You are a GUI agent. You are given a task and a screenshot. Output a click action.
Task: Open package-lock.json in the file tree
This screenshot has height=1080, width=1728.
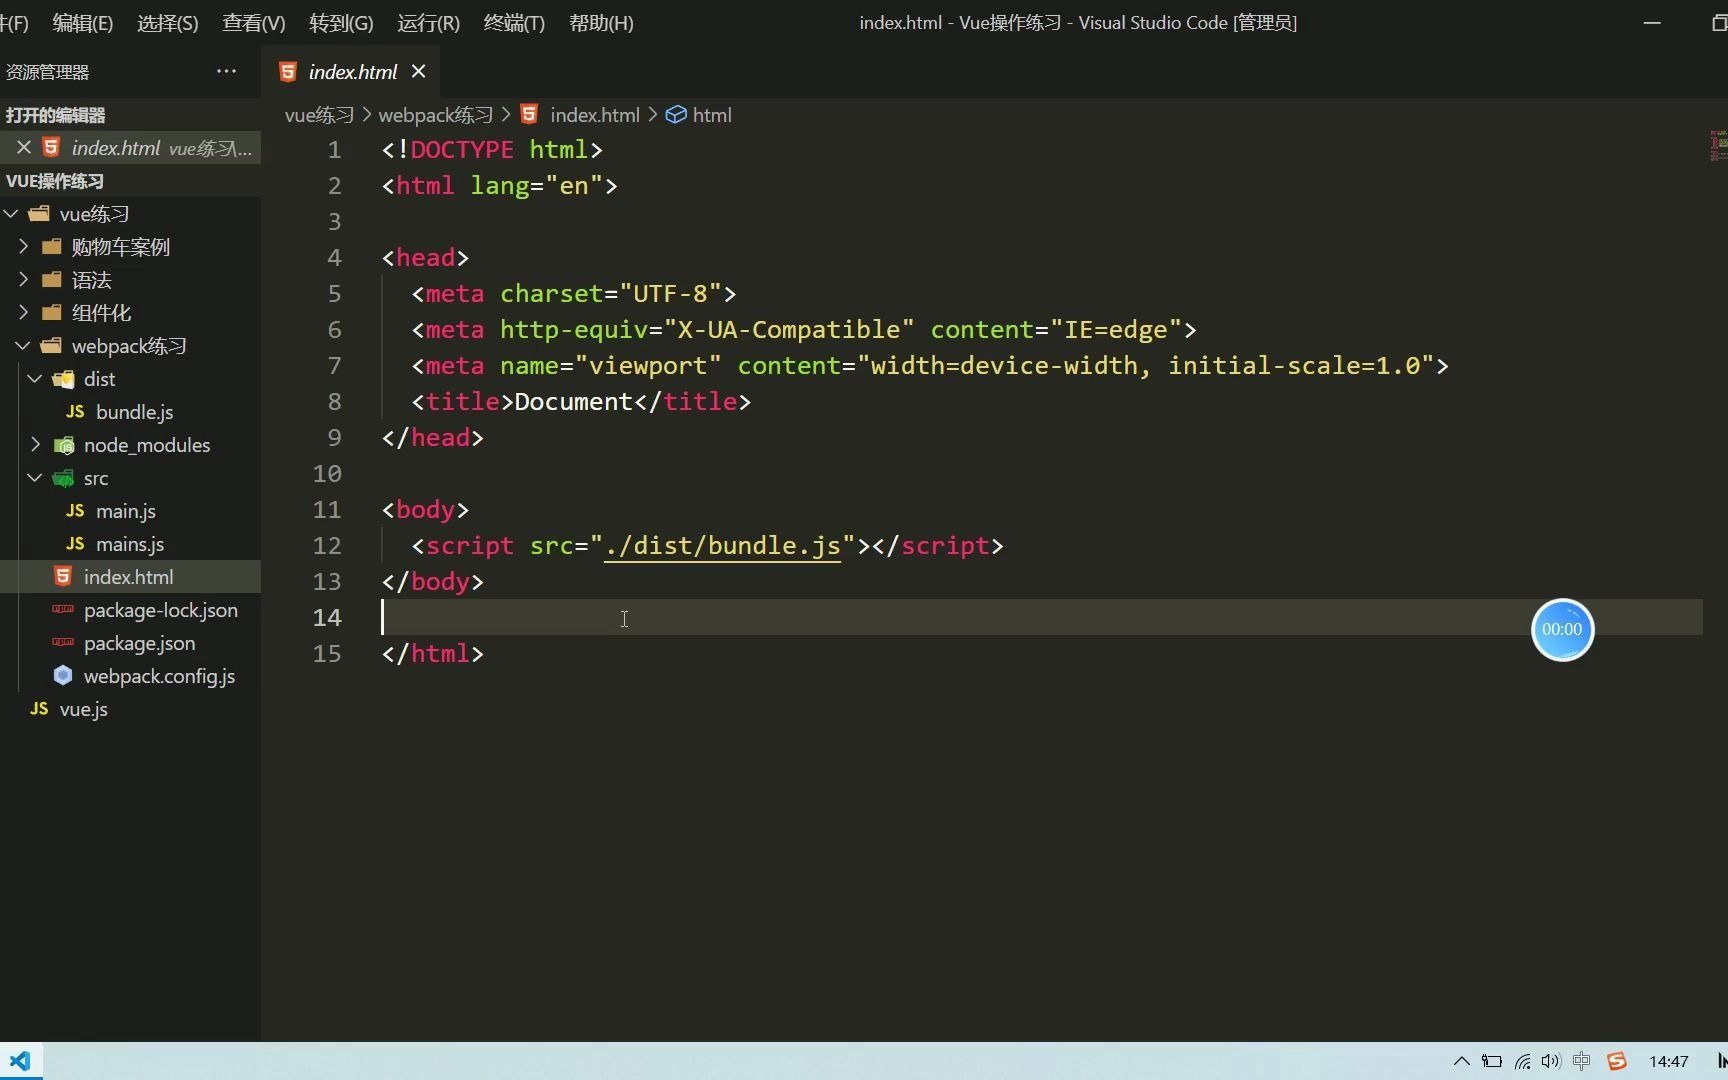tap(161, 610)
